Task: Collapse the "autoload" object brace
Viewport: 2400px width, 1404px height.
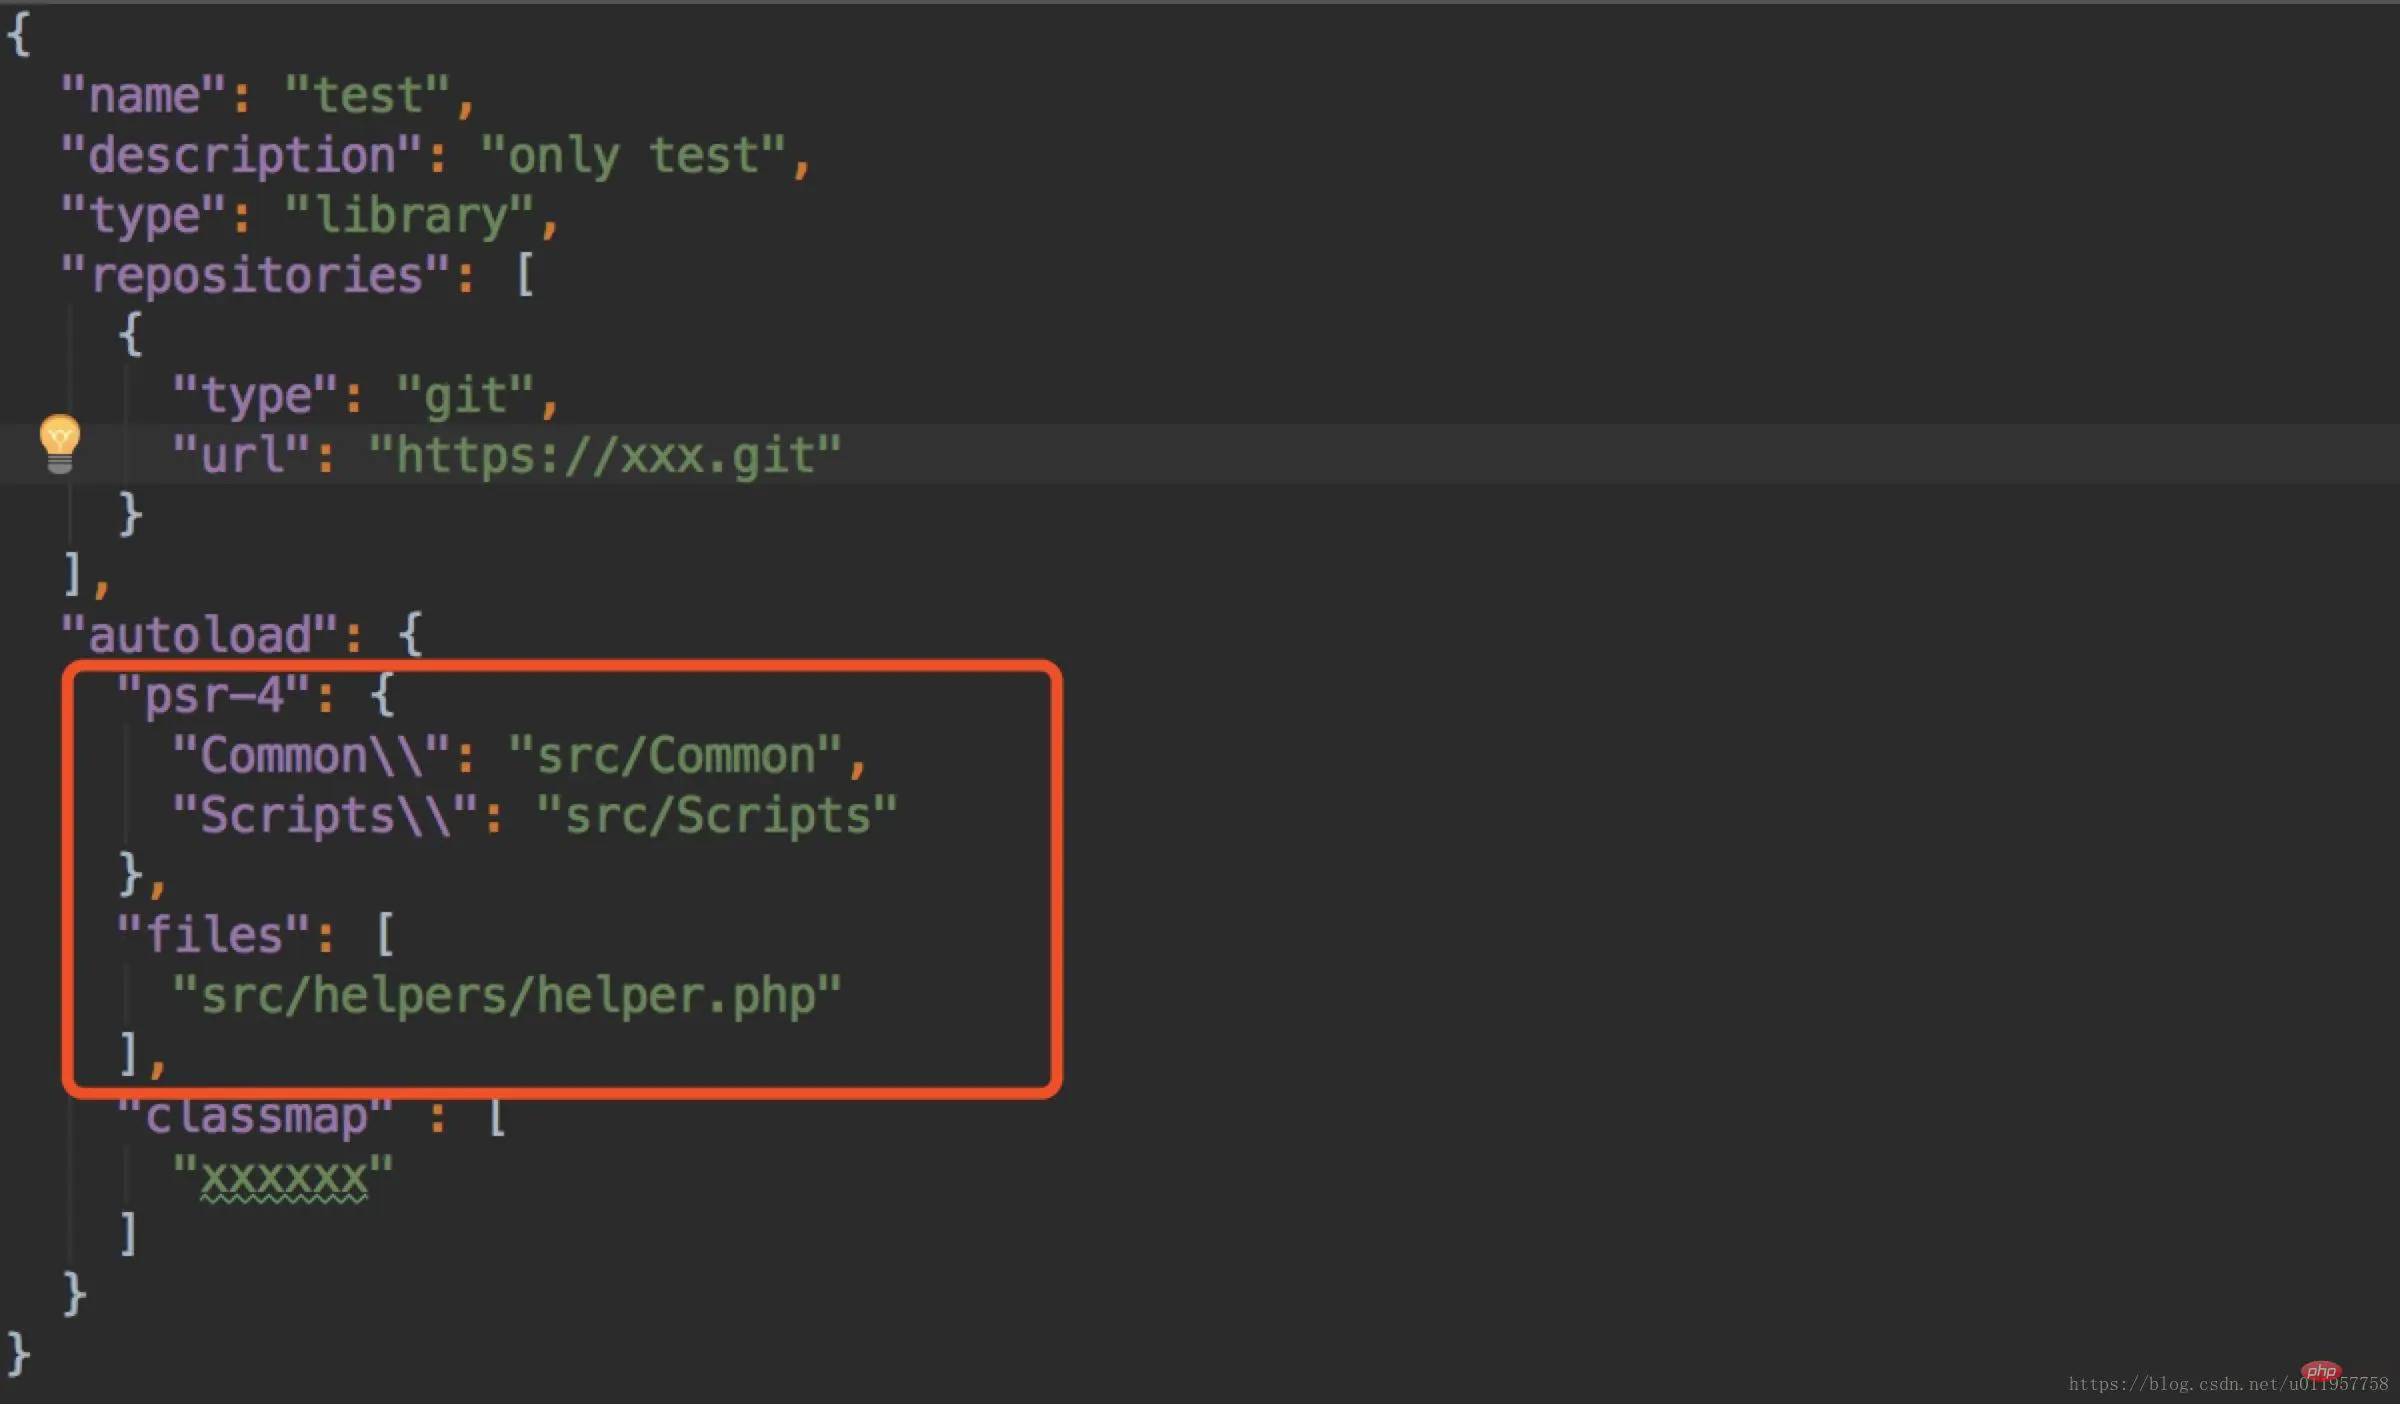Action: pos(411,634)
